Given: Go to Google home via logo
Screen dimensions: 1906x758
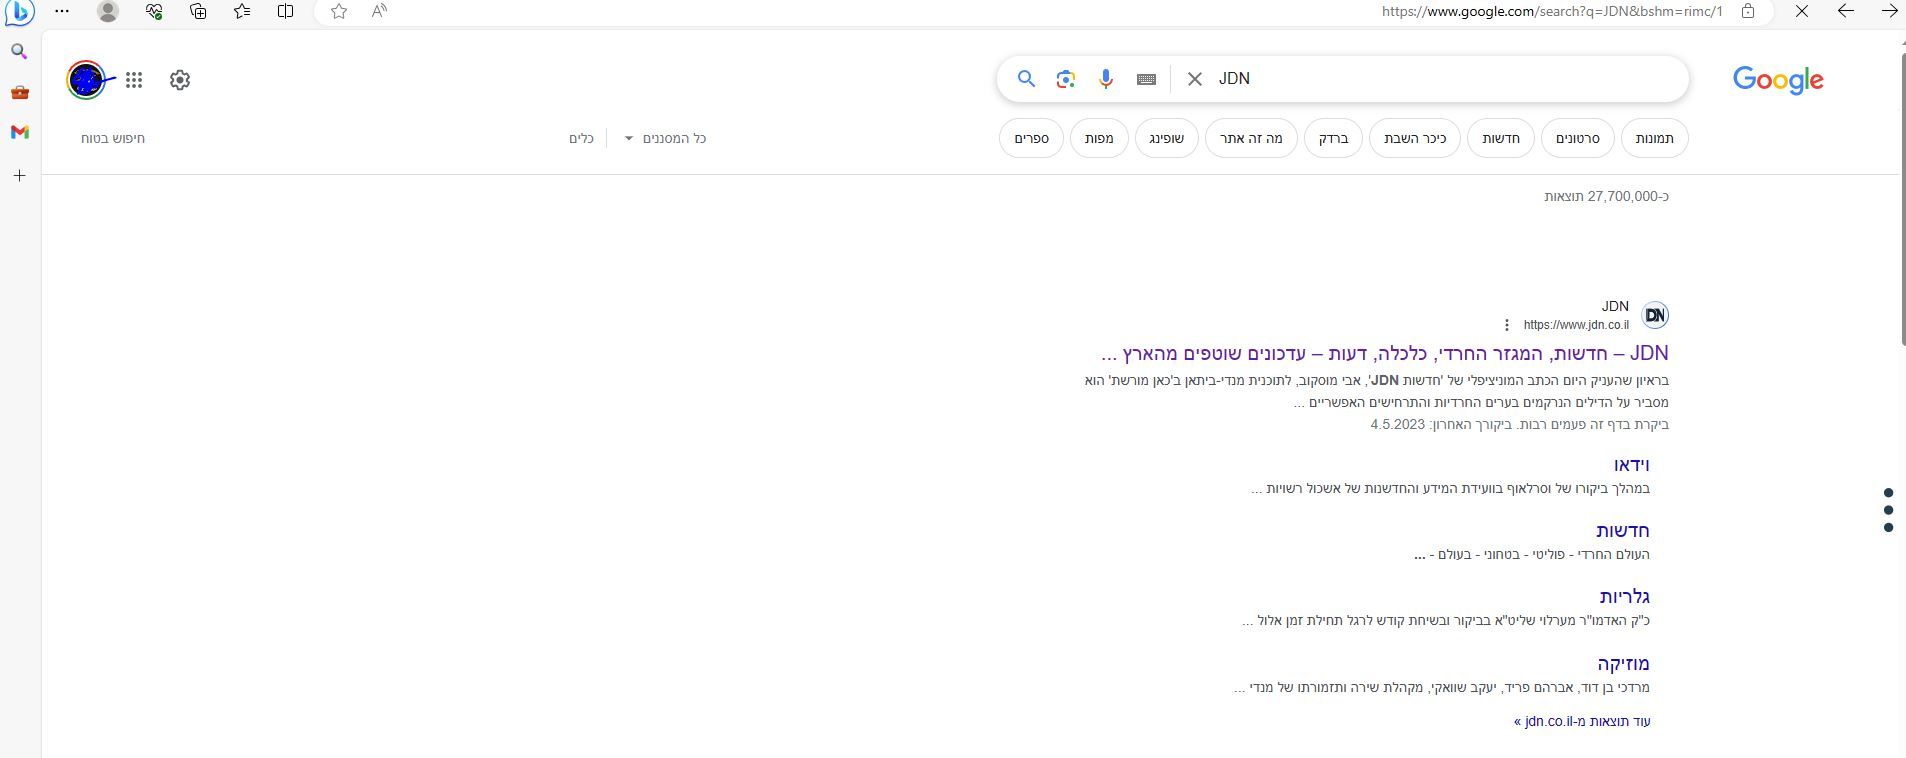Looking at the screenshot, I should [x=1778, y=80].
